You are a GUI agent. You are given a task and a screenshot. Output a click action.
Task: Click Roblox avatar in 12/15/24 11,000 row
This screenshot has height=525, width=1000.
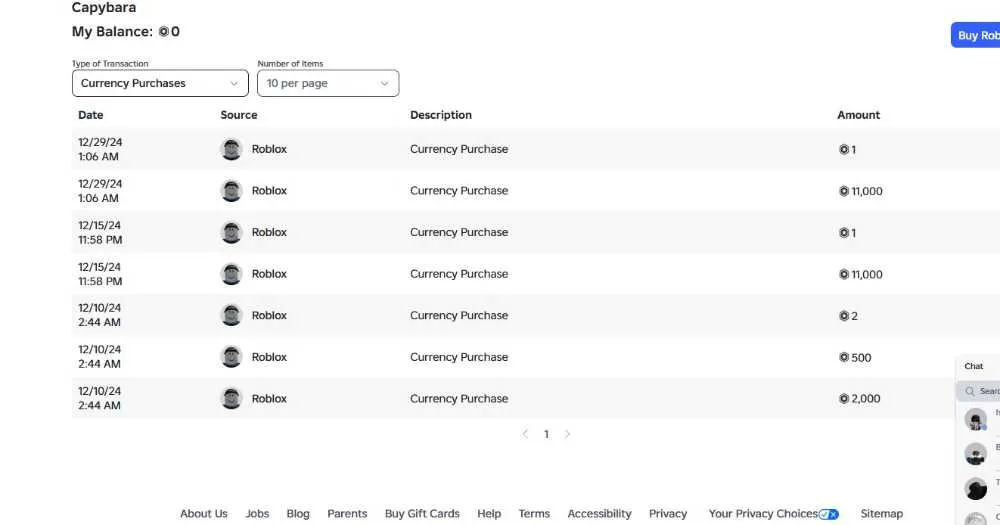coord(231,274)
